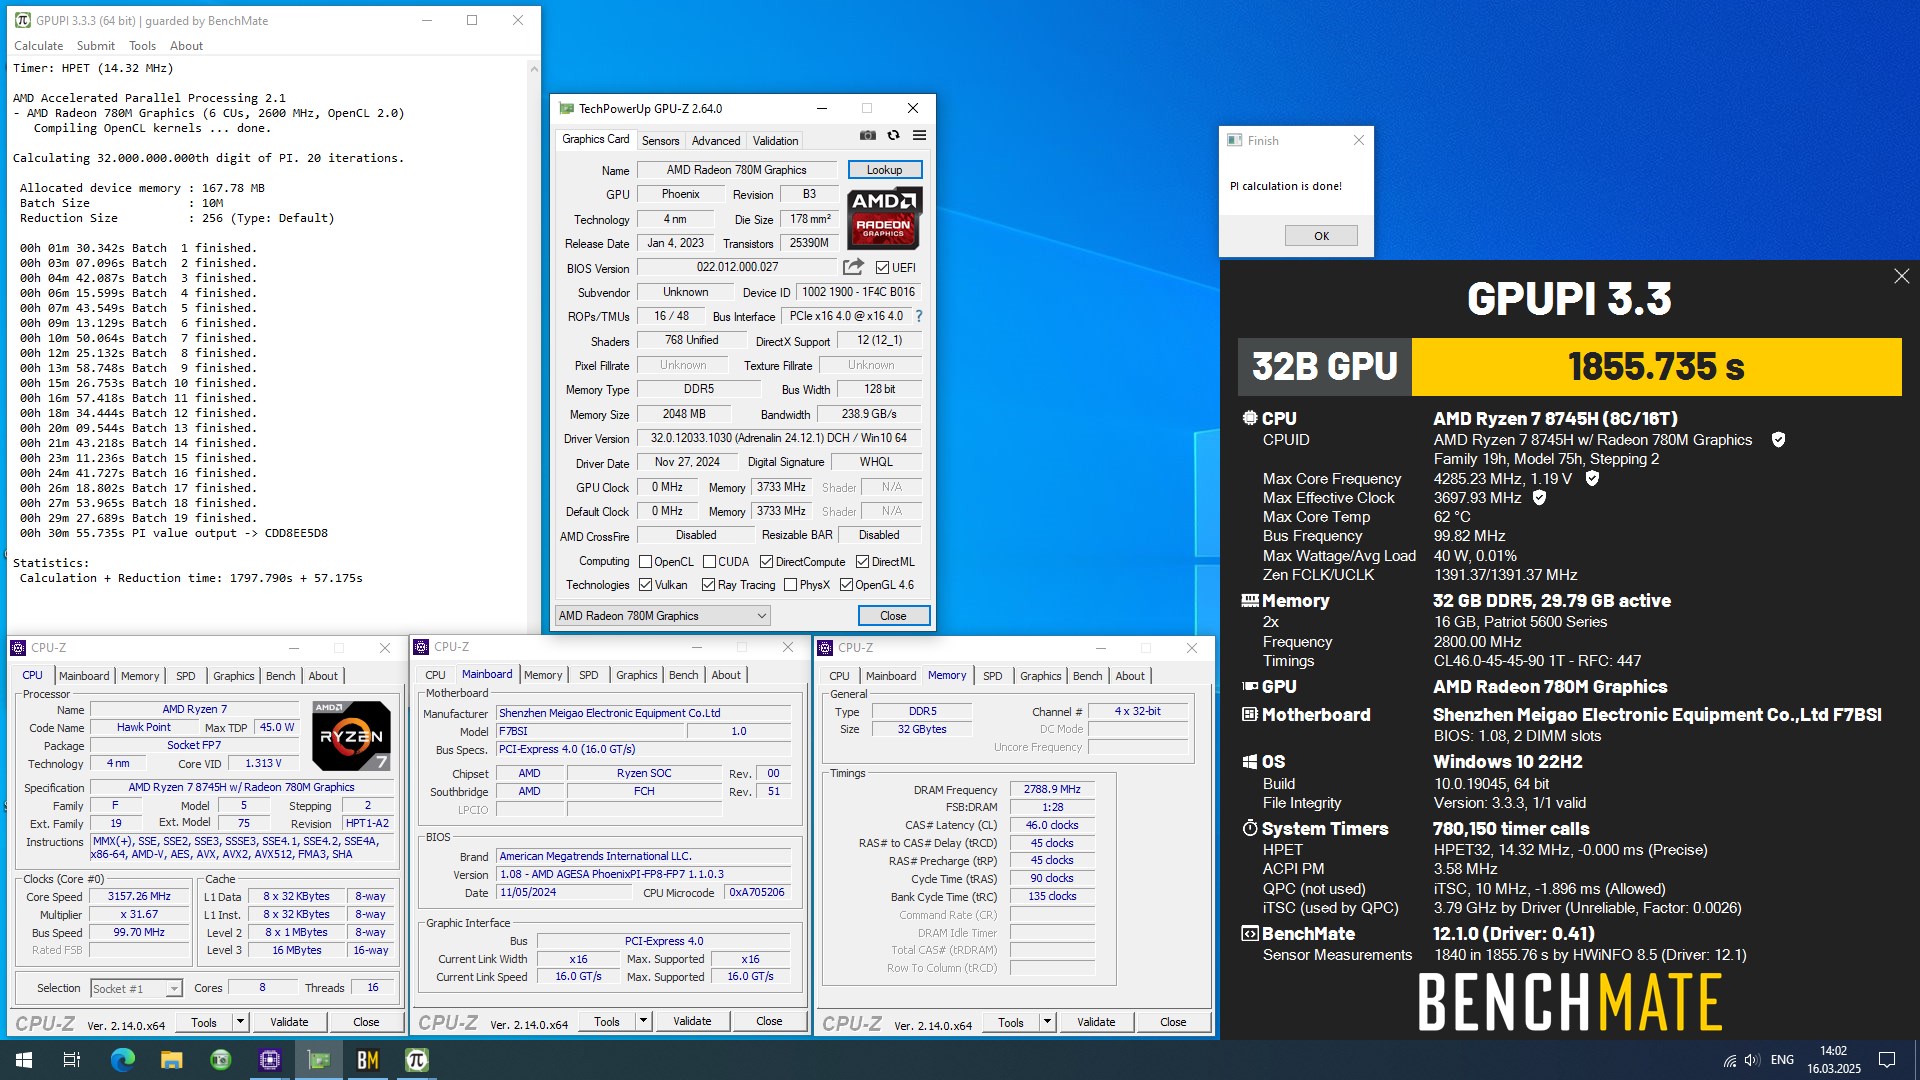Click the ENG language indicator in tray
1920x1080 pixels.
point(1782,1060)
